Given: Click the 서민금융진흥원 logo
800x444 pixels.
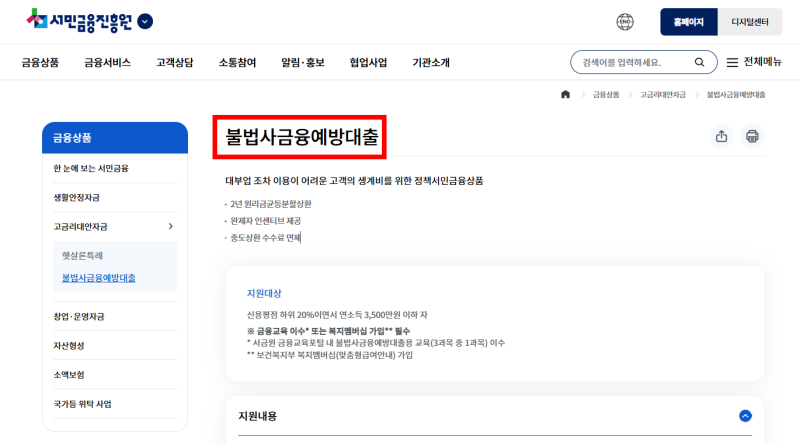Looking at the screenshot, I should coord(79,21).
